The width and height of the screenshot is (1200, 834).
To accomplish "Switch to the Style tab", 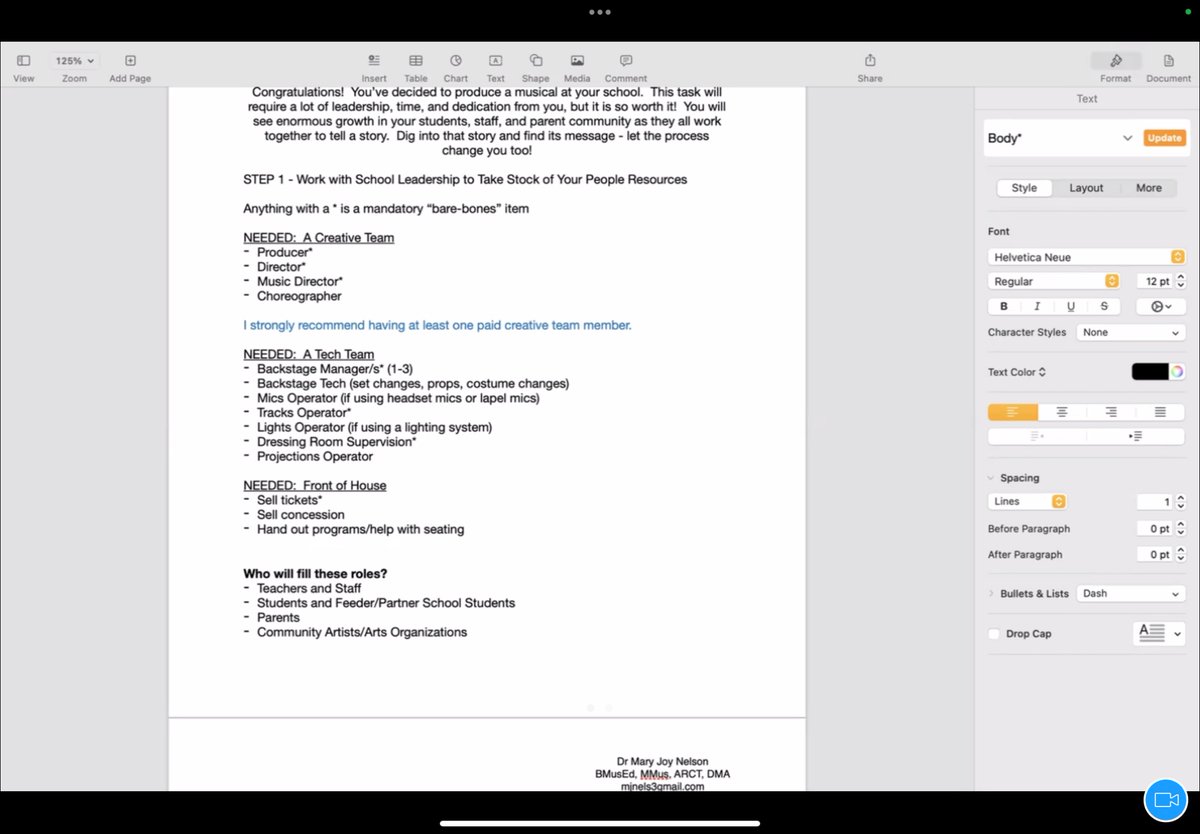I will 1024,188.
